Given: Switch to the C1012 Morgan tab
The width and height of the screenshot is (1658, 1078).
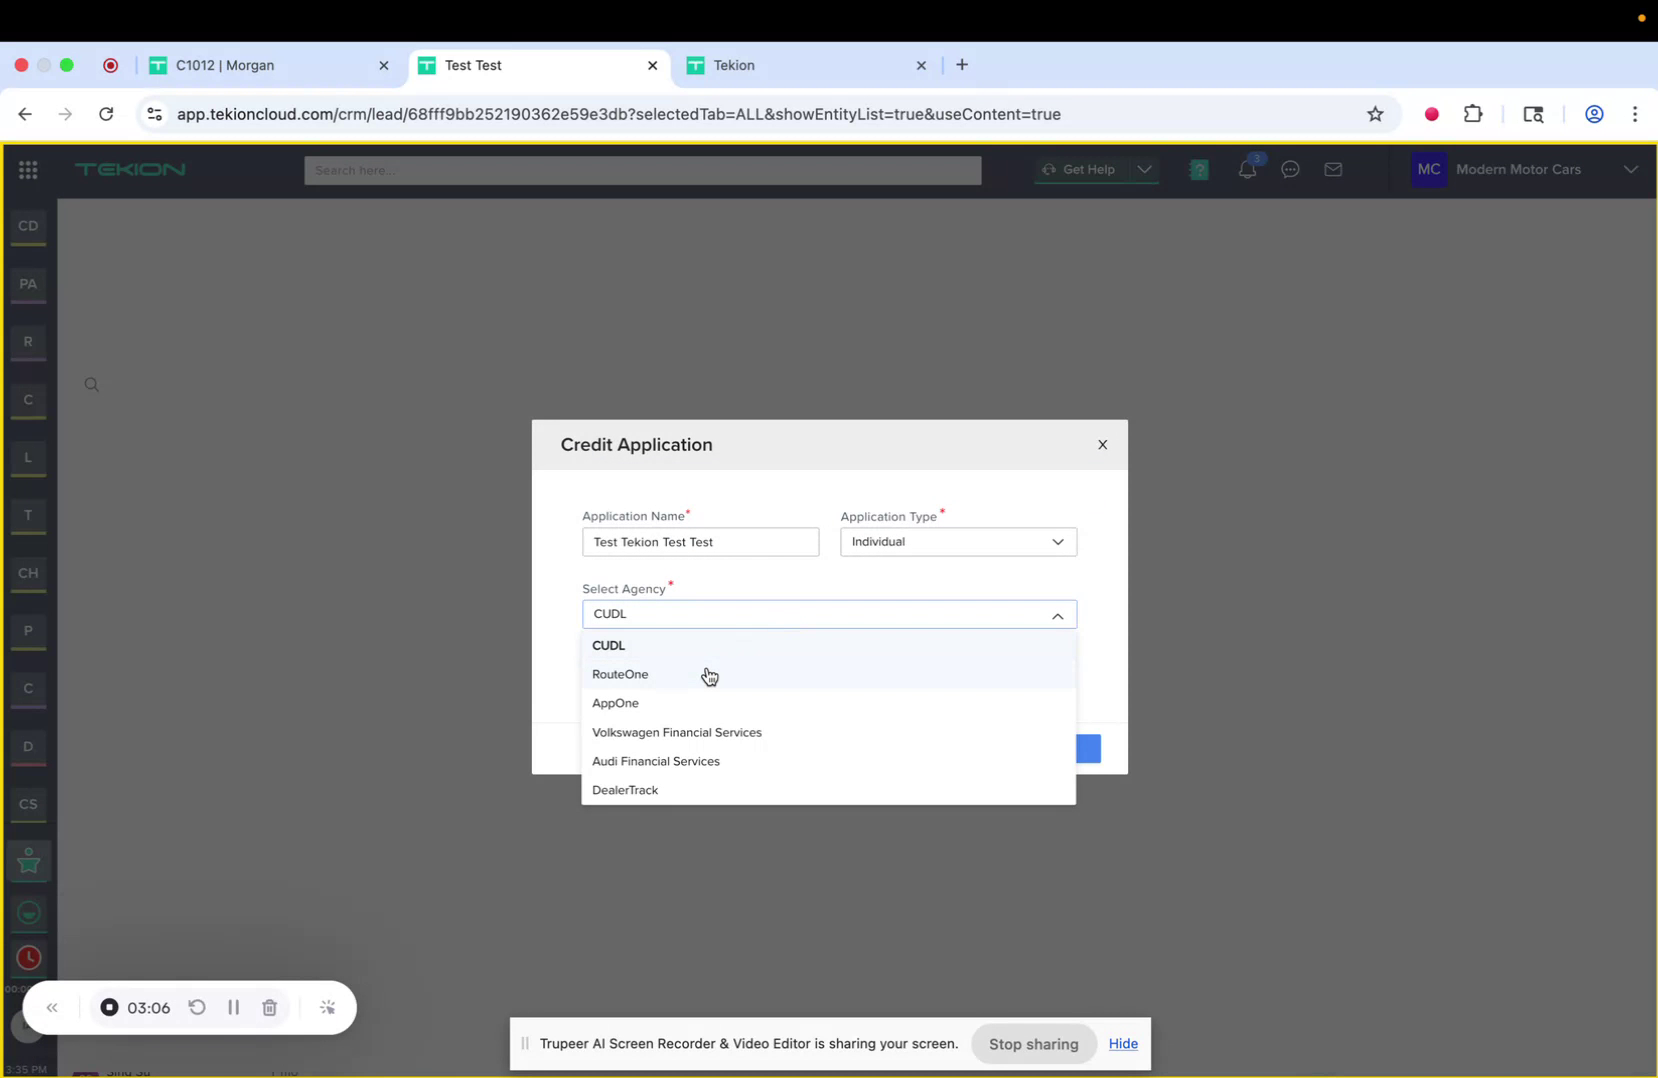Looking at the screenshot, I should coord(225,65).
